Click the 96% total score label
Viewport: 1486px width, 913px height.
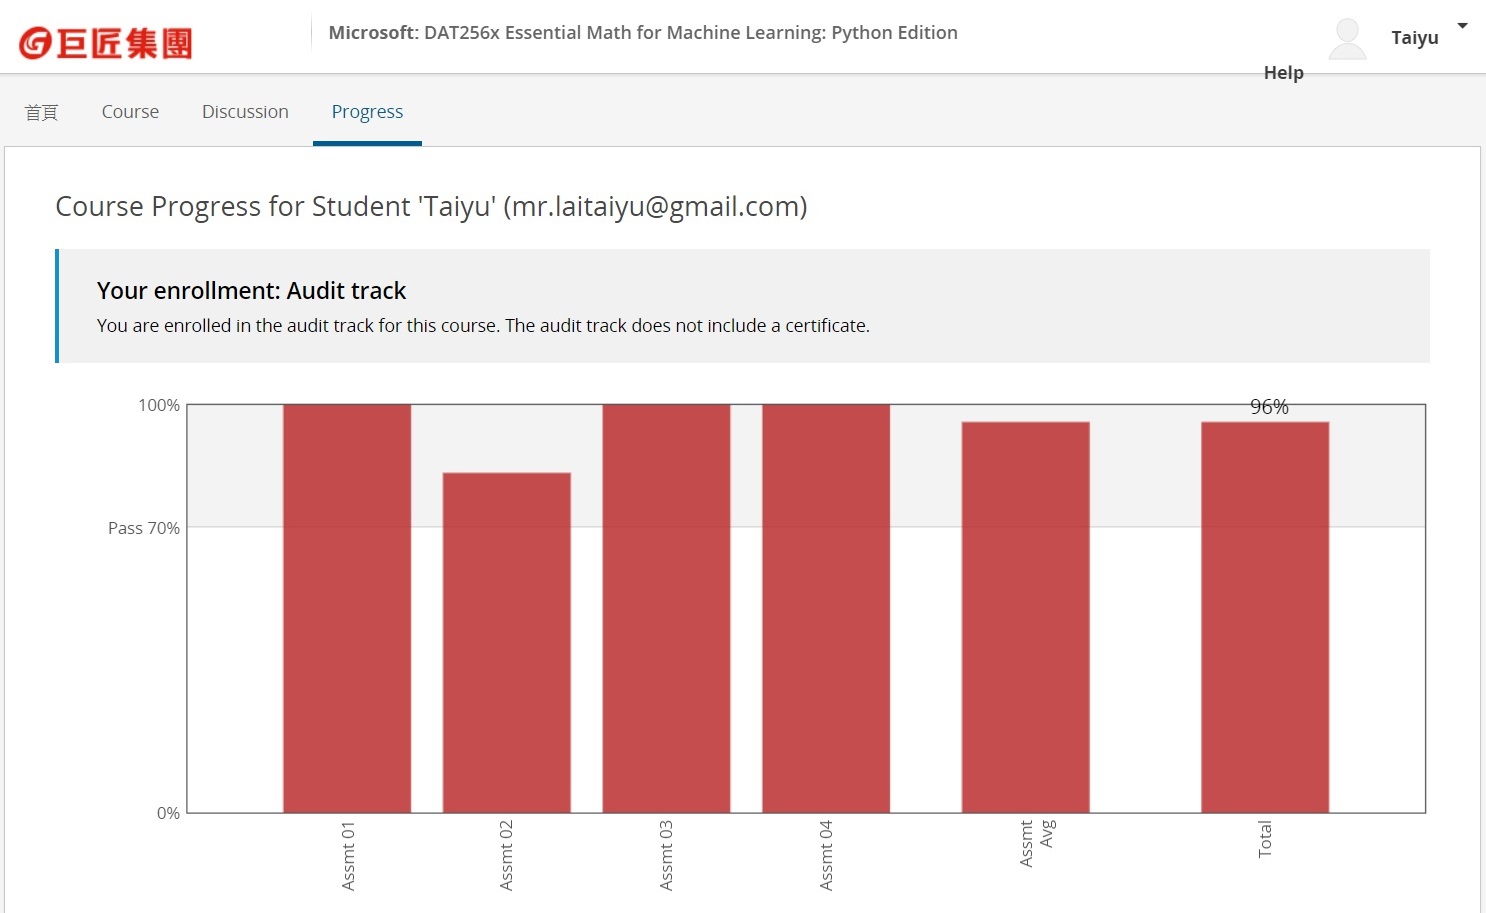click(1268, 407)
